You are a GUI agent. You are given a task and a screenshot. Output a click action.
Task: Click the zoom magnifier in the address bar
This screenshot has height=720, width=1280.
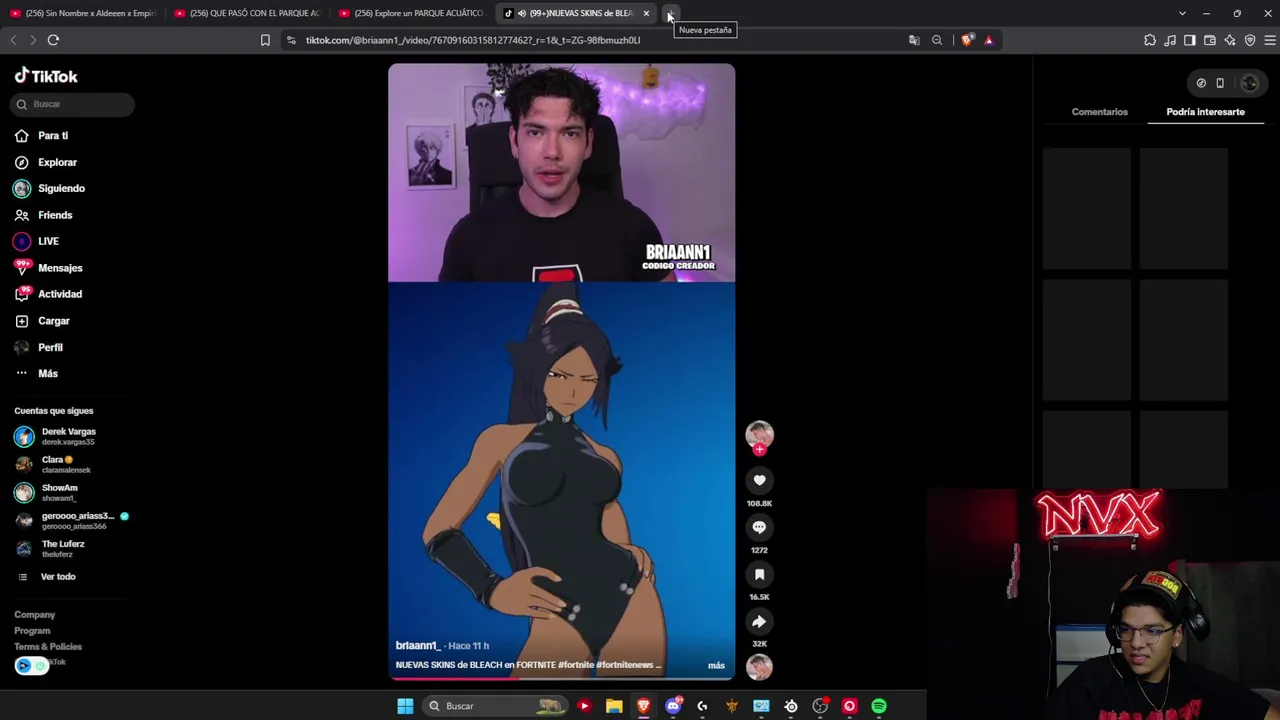(x=937, y=40)
